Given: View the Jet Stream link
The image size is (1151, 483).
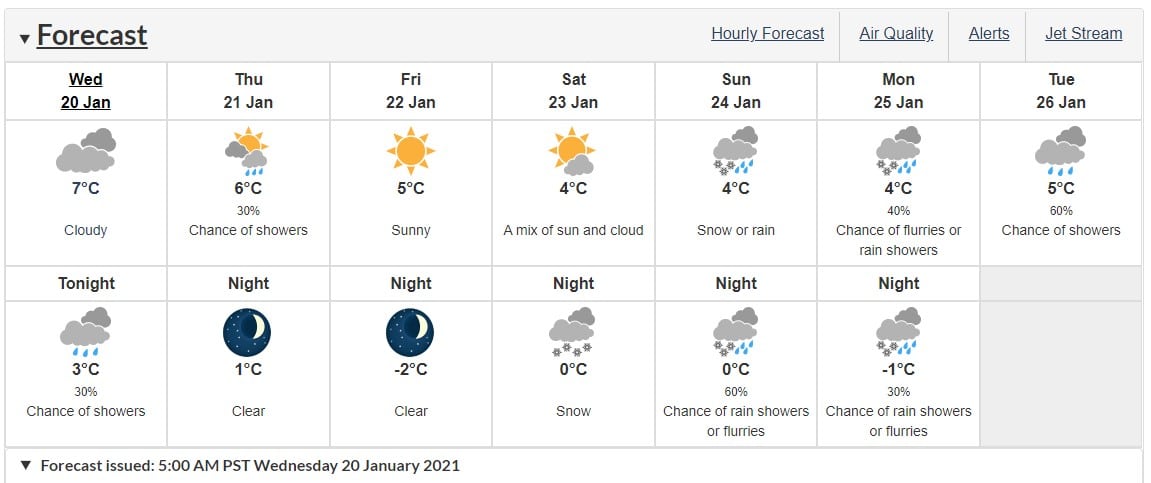Looking at the screenshot, I should 1084,34.
